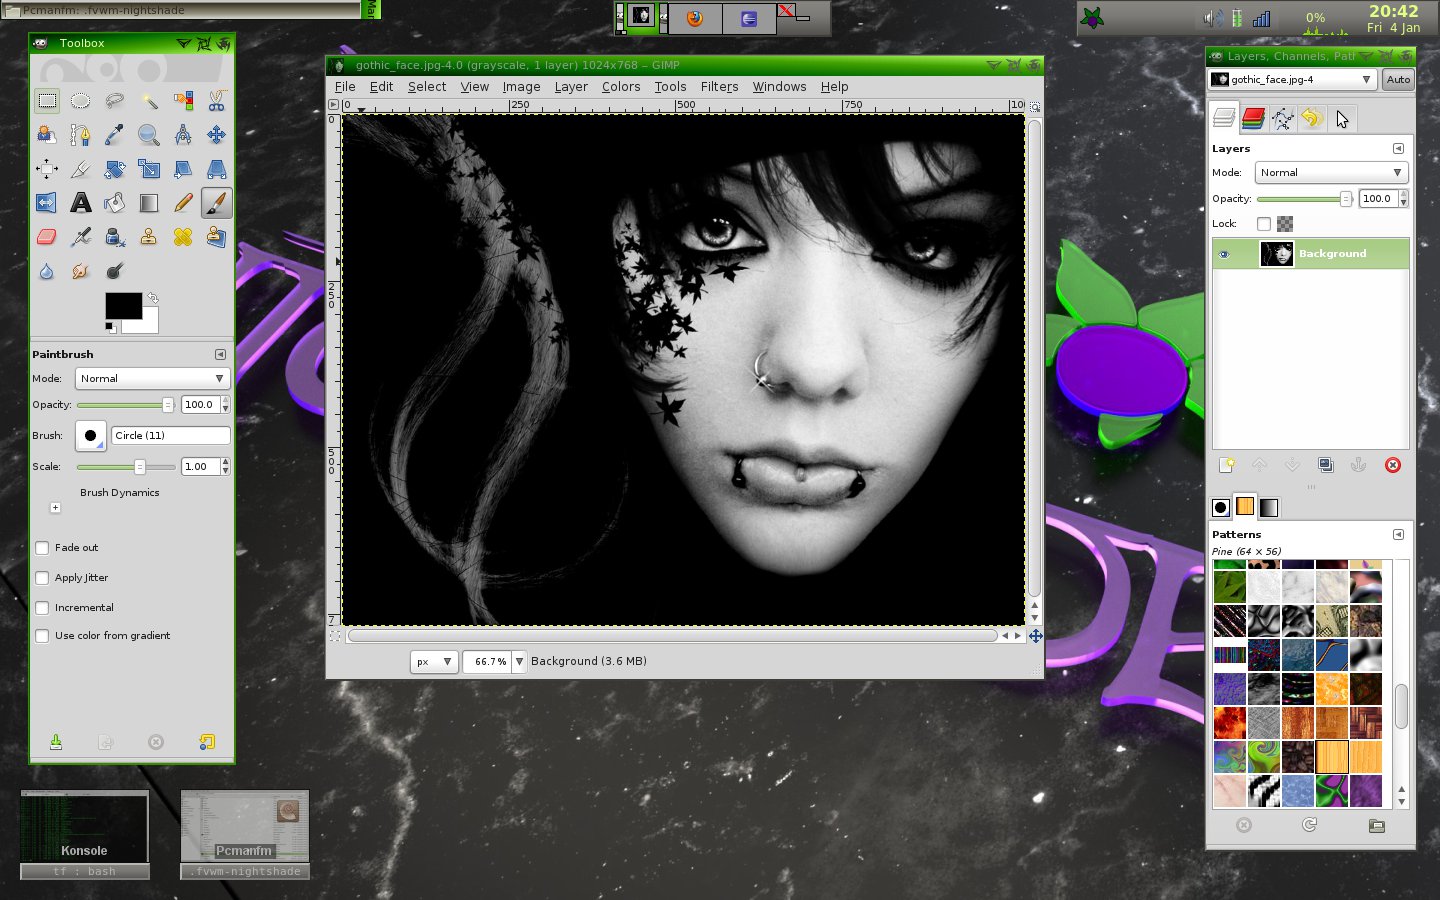Toggle the layer Lock checkbox
Viewport: 1440px width, 900px height.
(1264, 224)
